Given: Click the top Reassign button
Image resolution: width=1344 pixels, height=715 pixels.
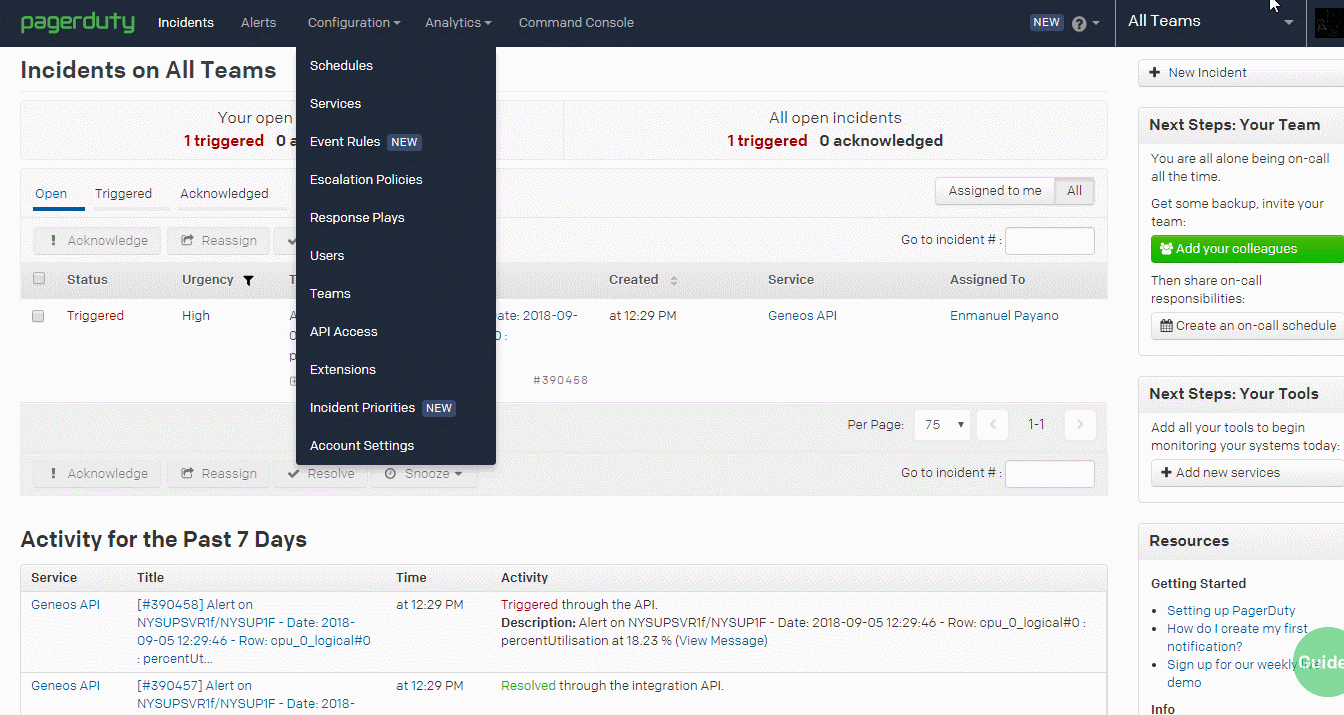Looking at the screenshot, I should [218, 241].
